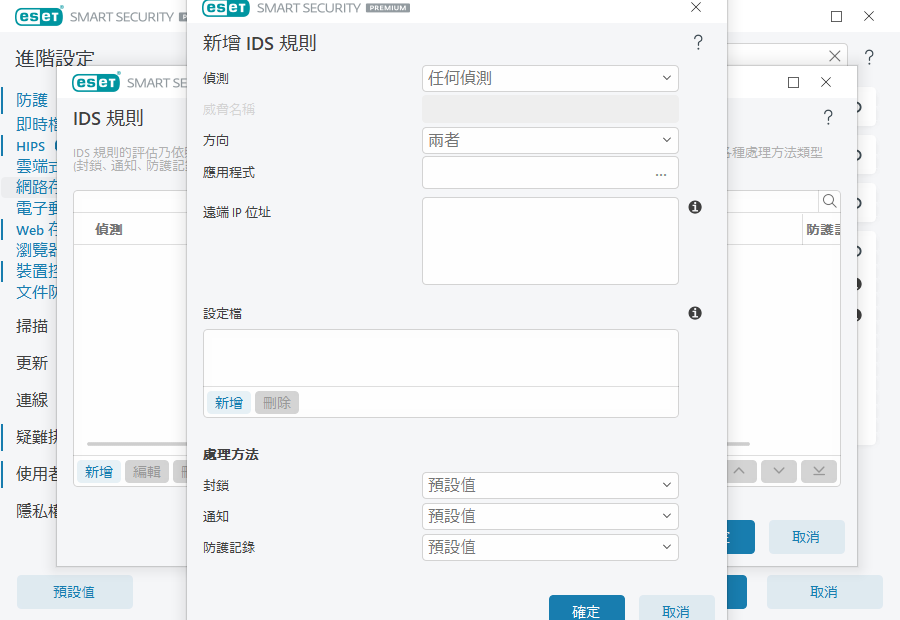Click the move-to-bottom double-chevron icon
The width and height of the screenshot is (900, 620).
tap(818, 470)
